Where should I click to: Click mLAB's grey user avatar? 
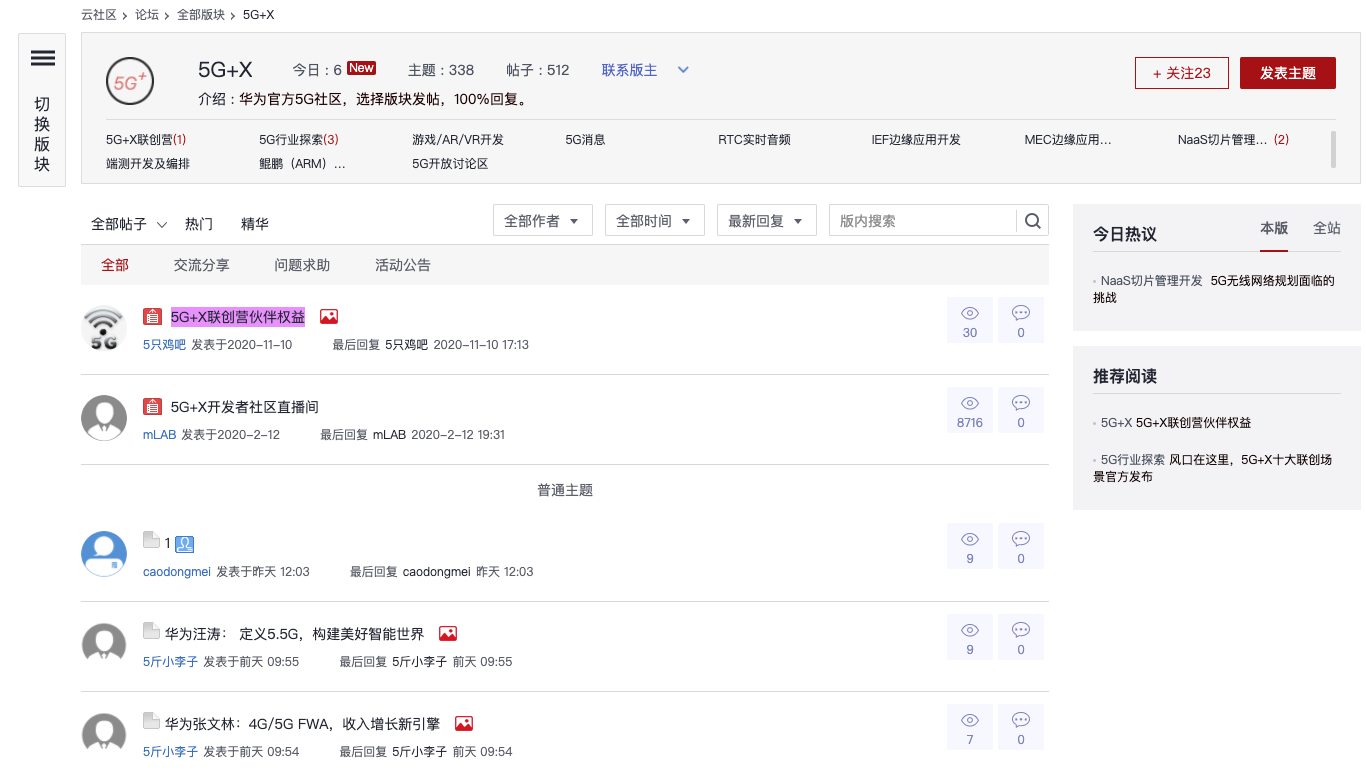(x=104, y=418)
